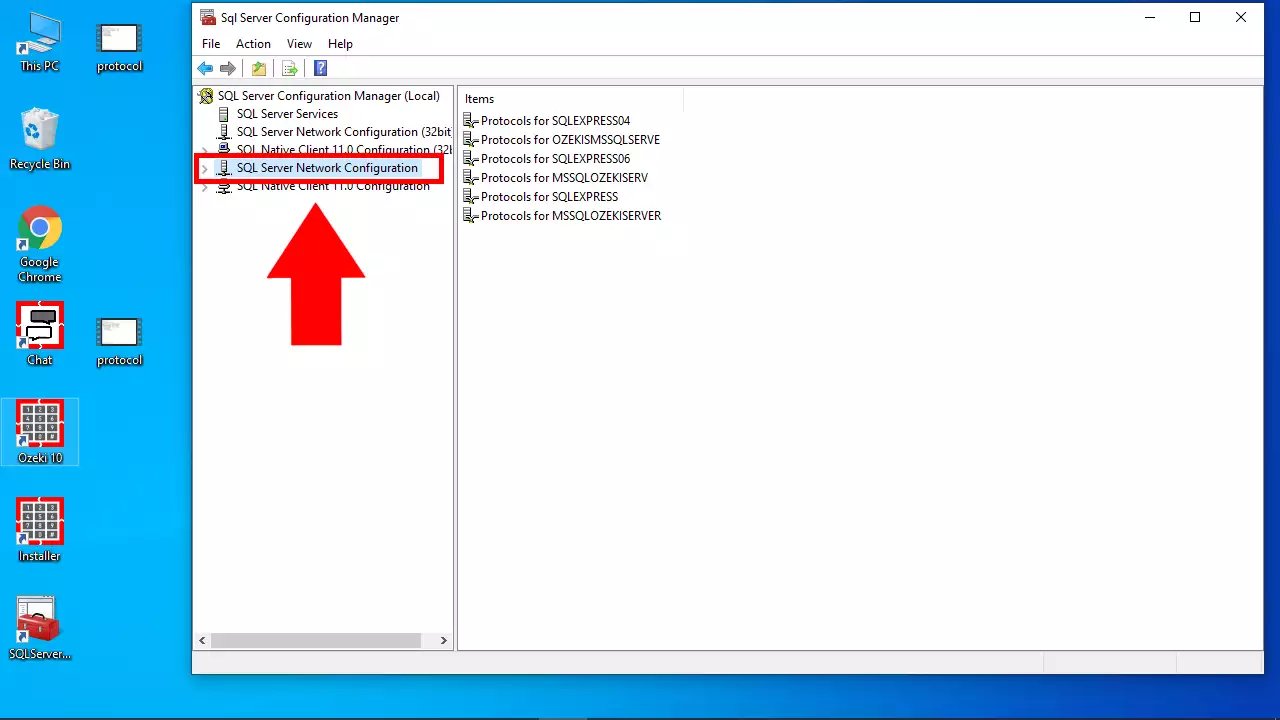Image resolution: width=1280 pixels, height=720 pixels.
Task: Select 'Protocols for SQLEXPRESS' text
Action: [x=549, y=197]
